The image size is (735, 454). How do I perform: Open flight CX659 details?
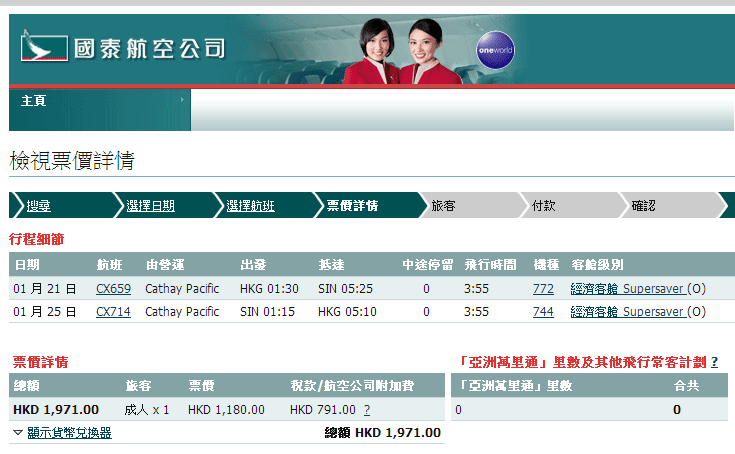point(113,288)
